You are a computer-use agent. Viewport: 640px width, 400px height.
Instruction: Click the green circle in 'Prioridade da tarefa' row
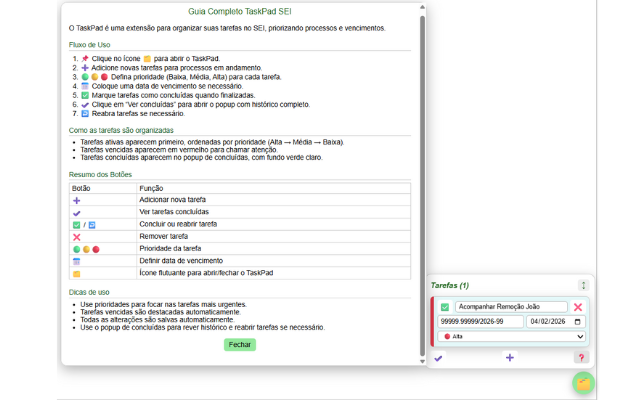pyautogui.click(x=76, y=249)
